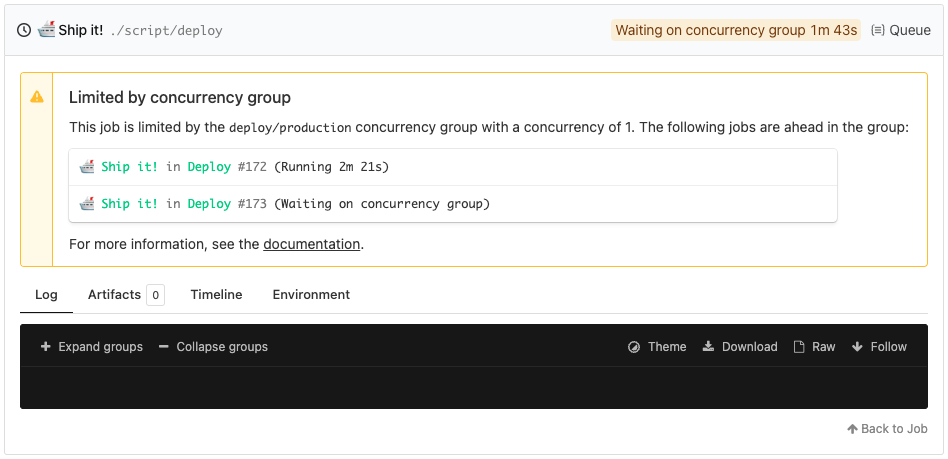Image resolution: width=948 pixels, height=459 pixels.
Task: Click the Theme palette icon
Action: (x=633, y=347)
